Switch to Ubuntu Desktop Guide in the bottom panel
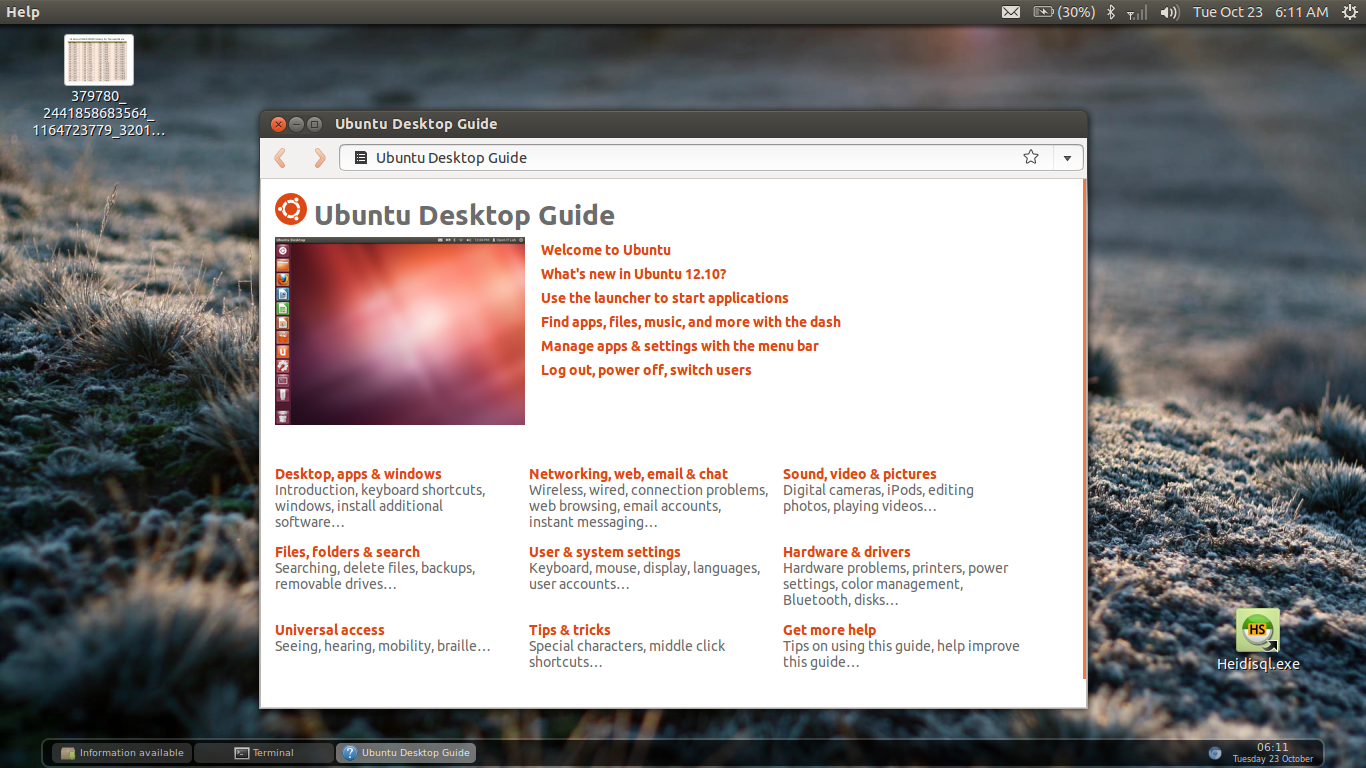 pyautogui.click(x=405, y=753)
